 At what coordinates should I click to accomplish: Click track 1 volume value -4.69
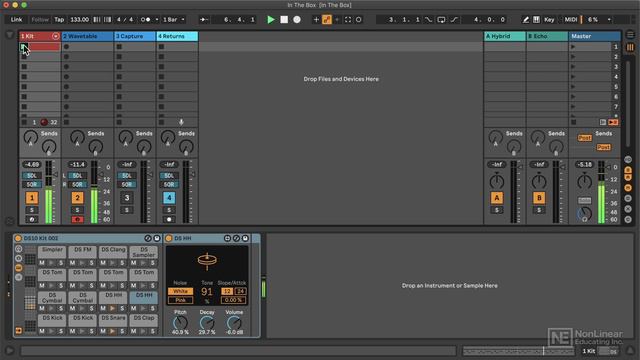tap(32, 164)
